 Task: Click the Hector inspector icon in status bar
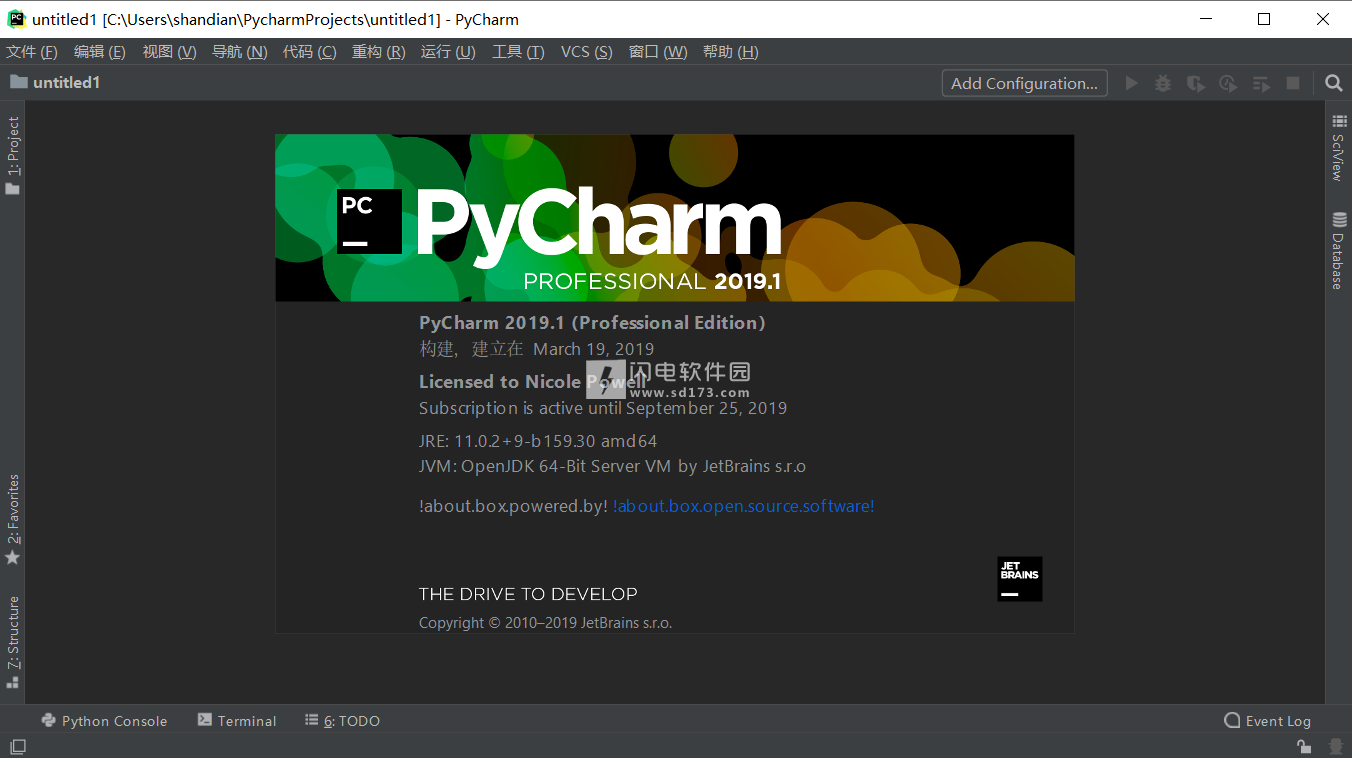(x=1335, y=746)
